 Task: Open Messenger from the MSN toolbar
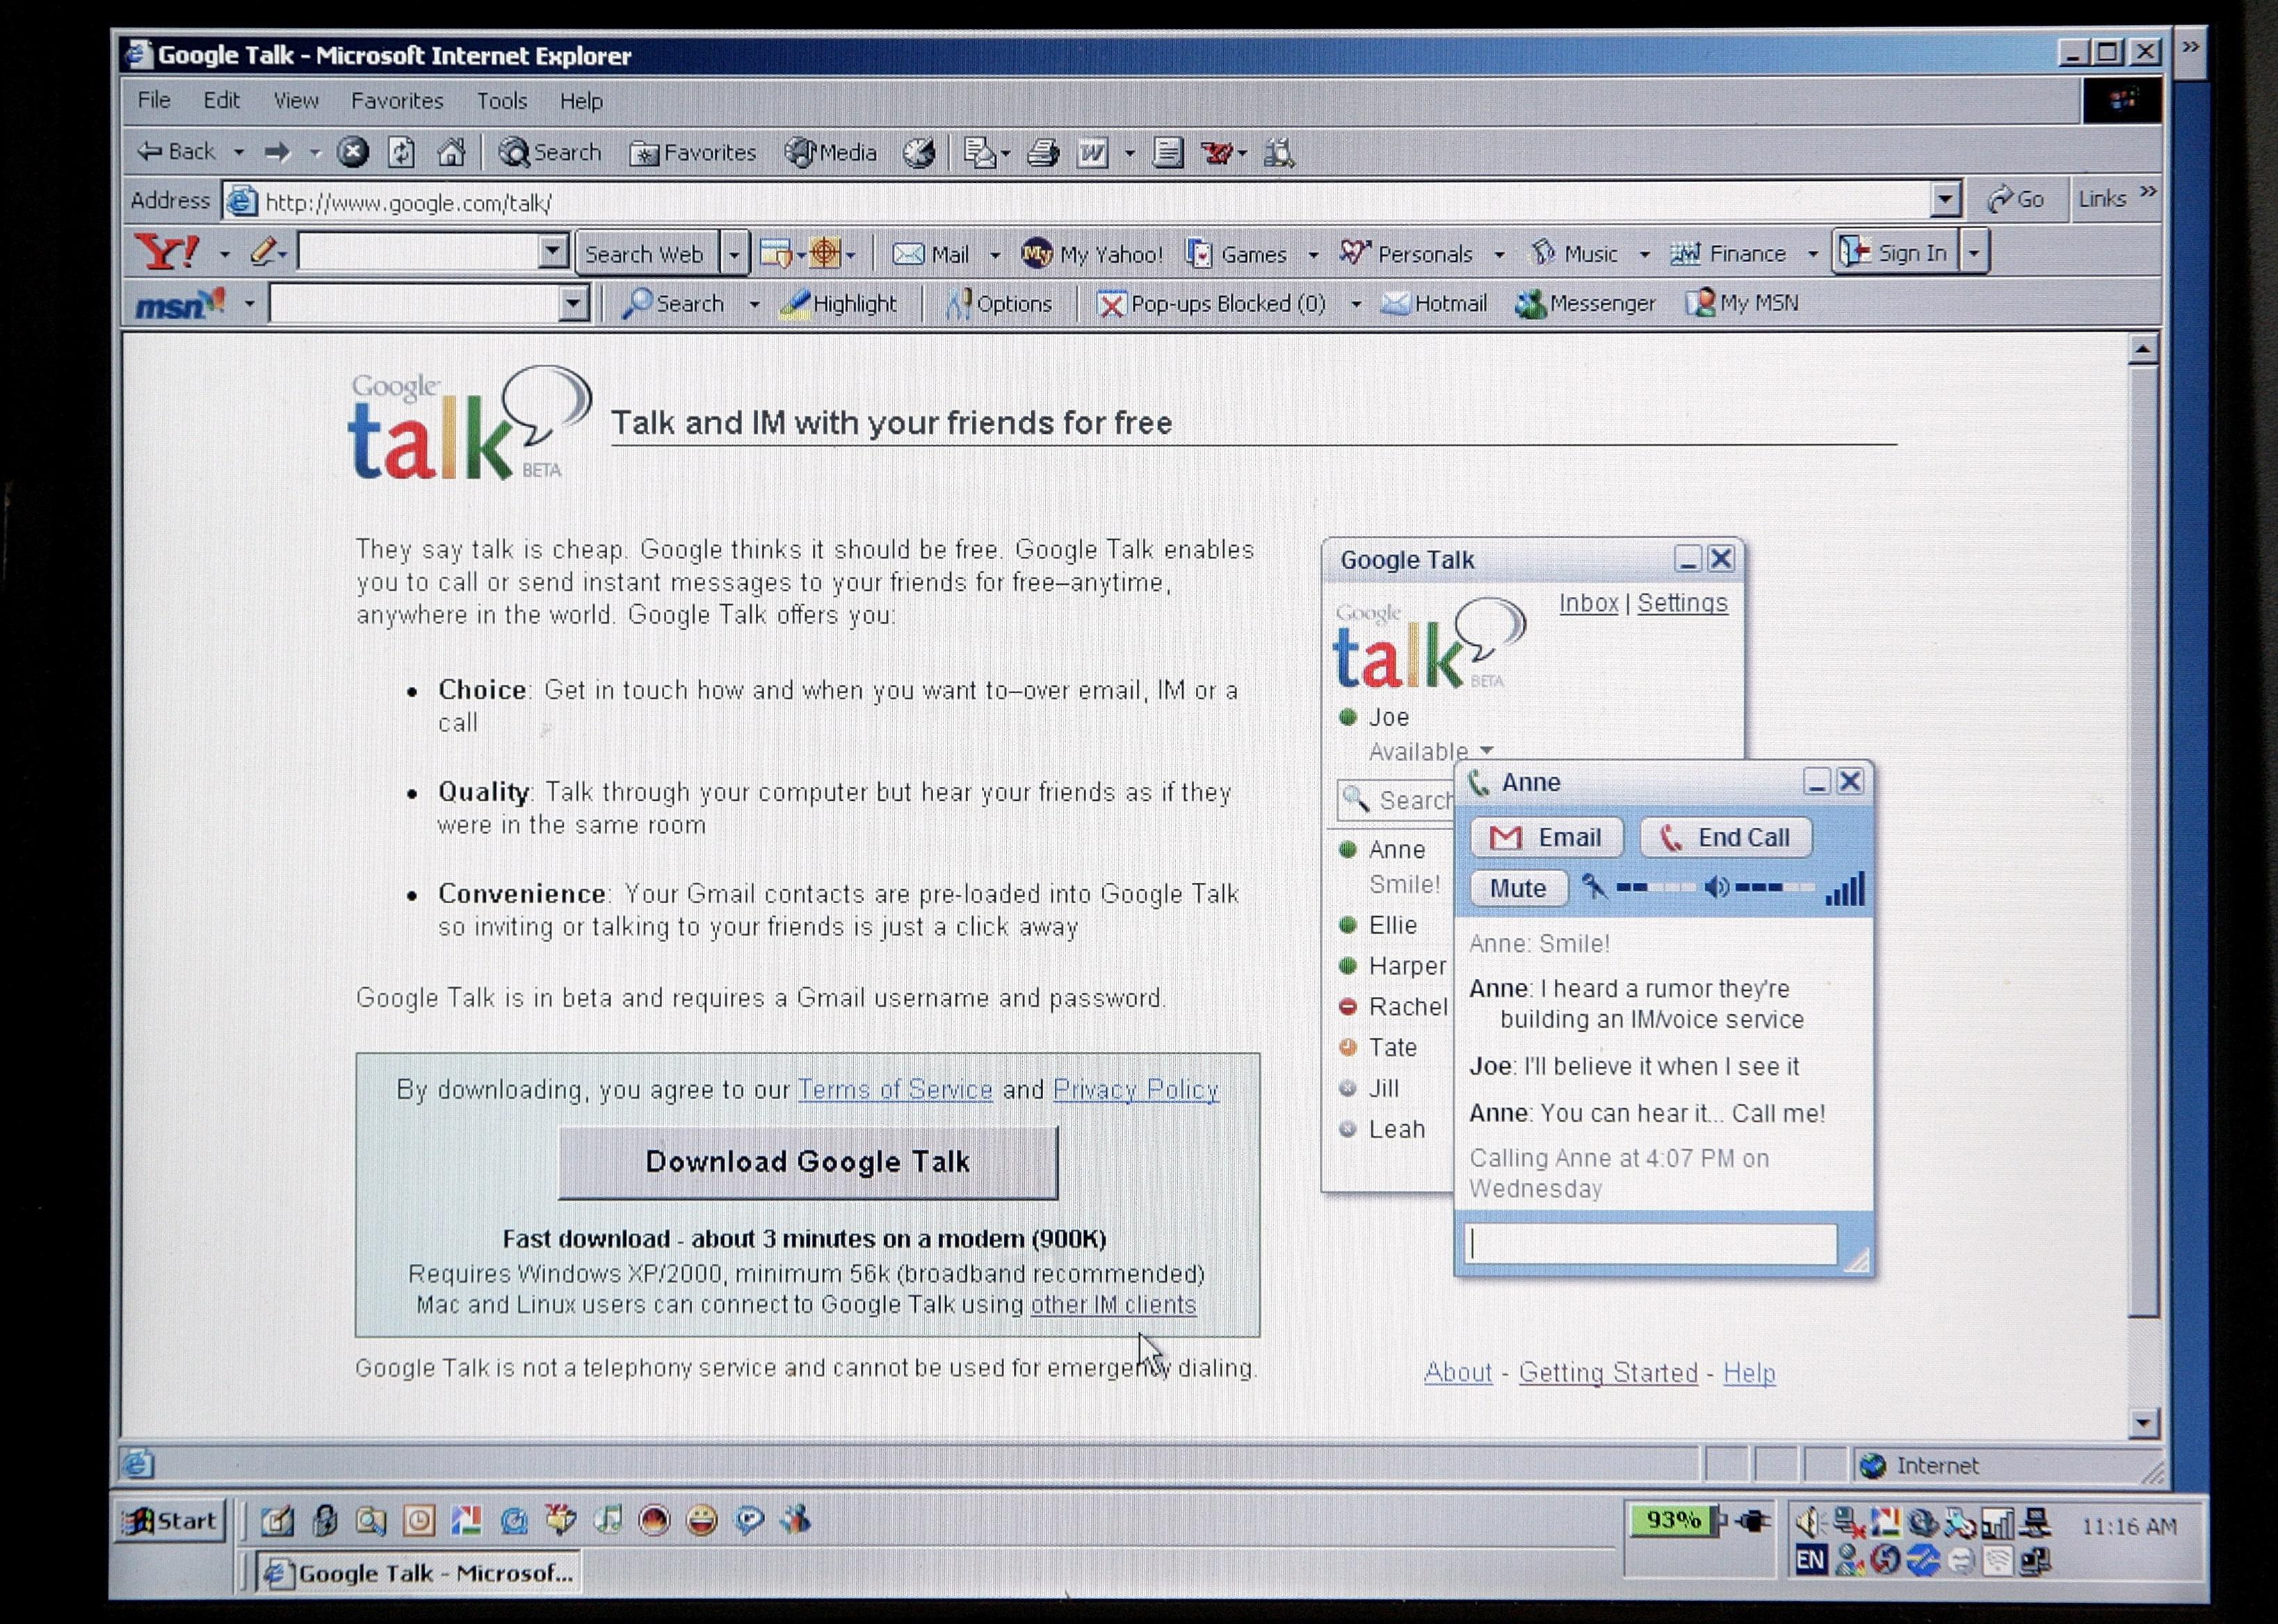pos(1585,303)
